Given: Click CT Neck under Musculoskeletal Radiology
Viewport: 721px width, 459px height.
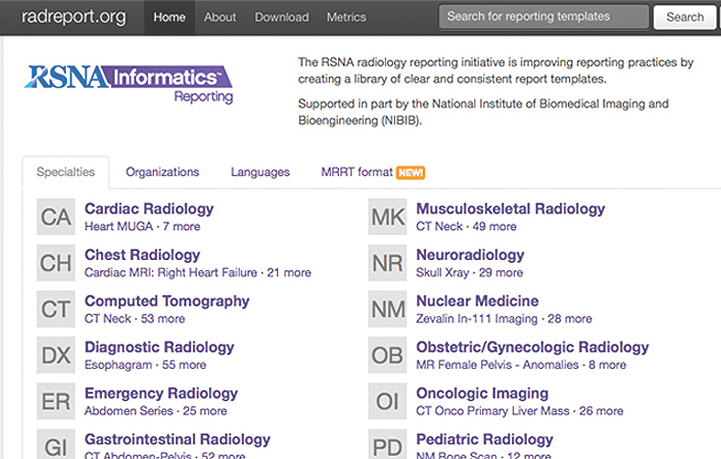Looking at the screenshot, I should (439, 226).
